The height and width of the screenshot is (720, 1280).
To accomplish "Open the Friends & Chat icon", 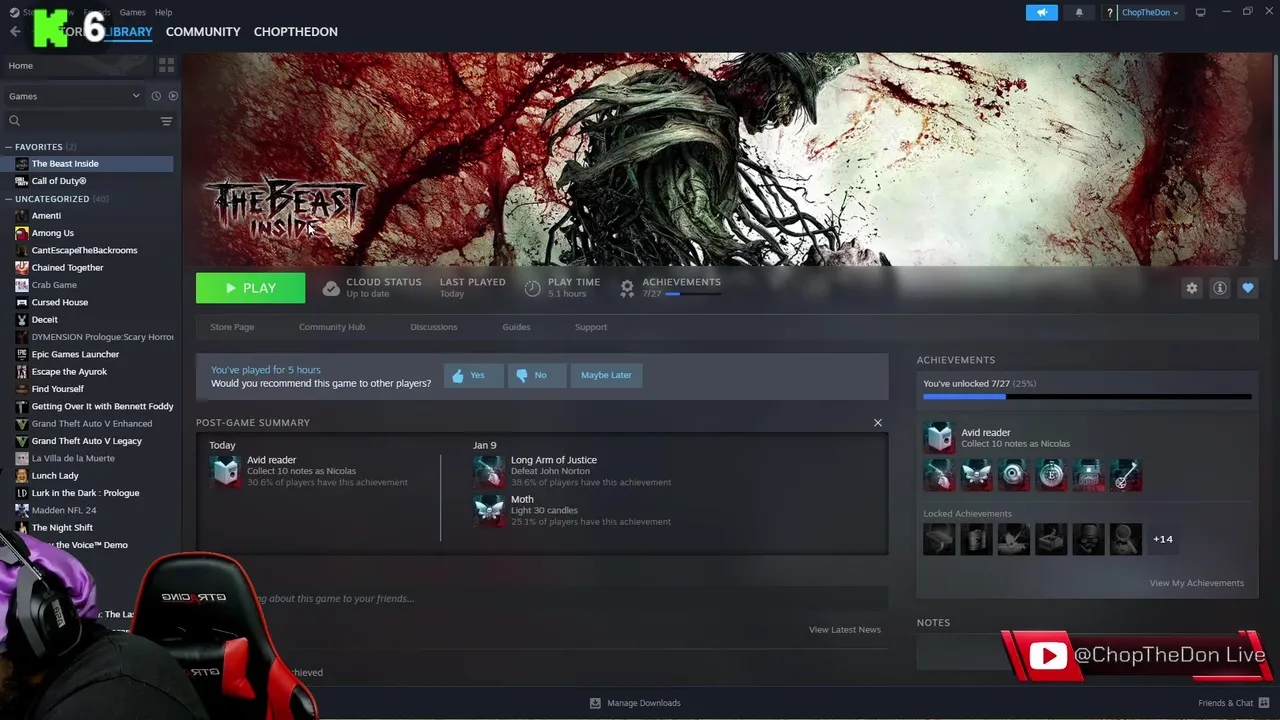I will (1264, 703).
